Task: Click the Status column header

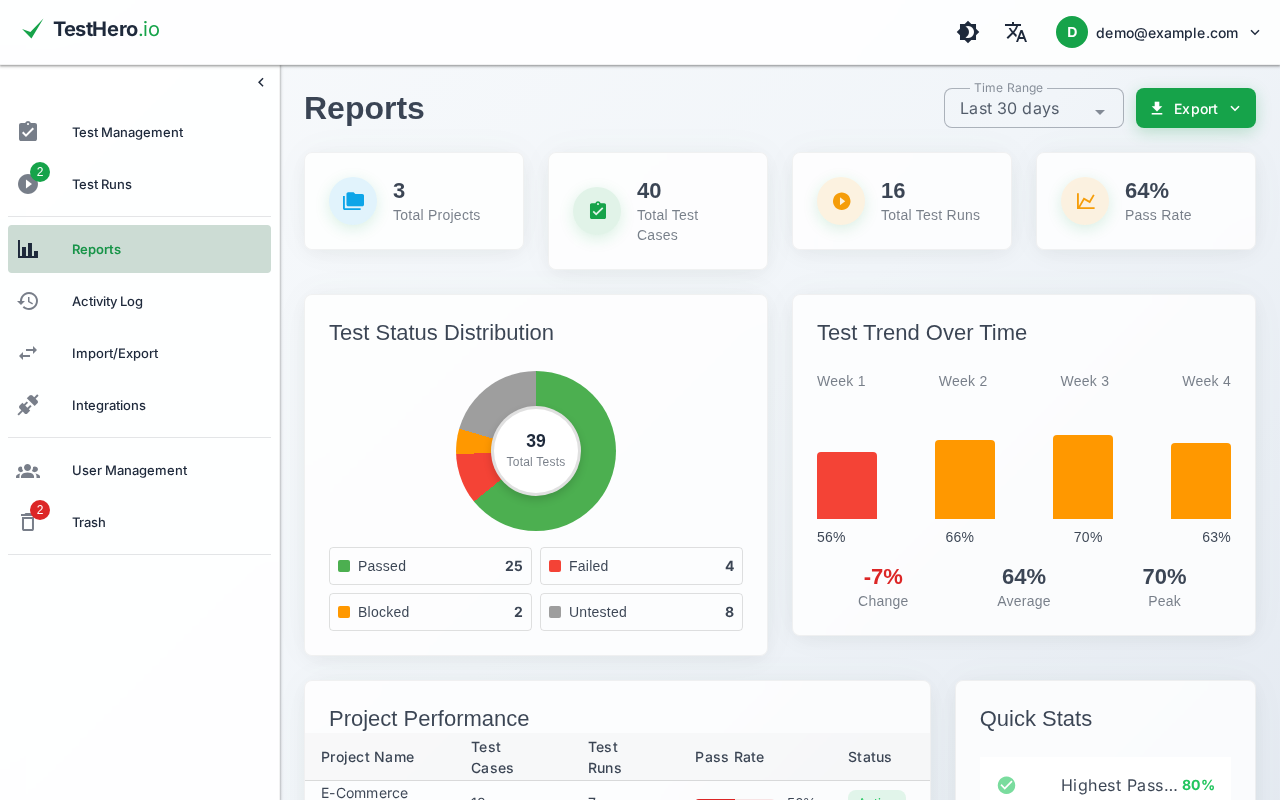Action: 869,757
